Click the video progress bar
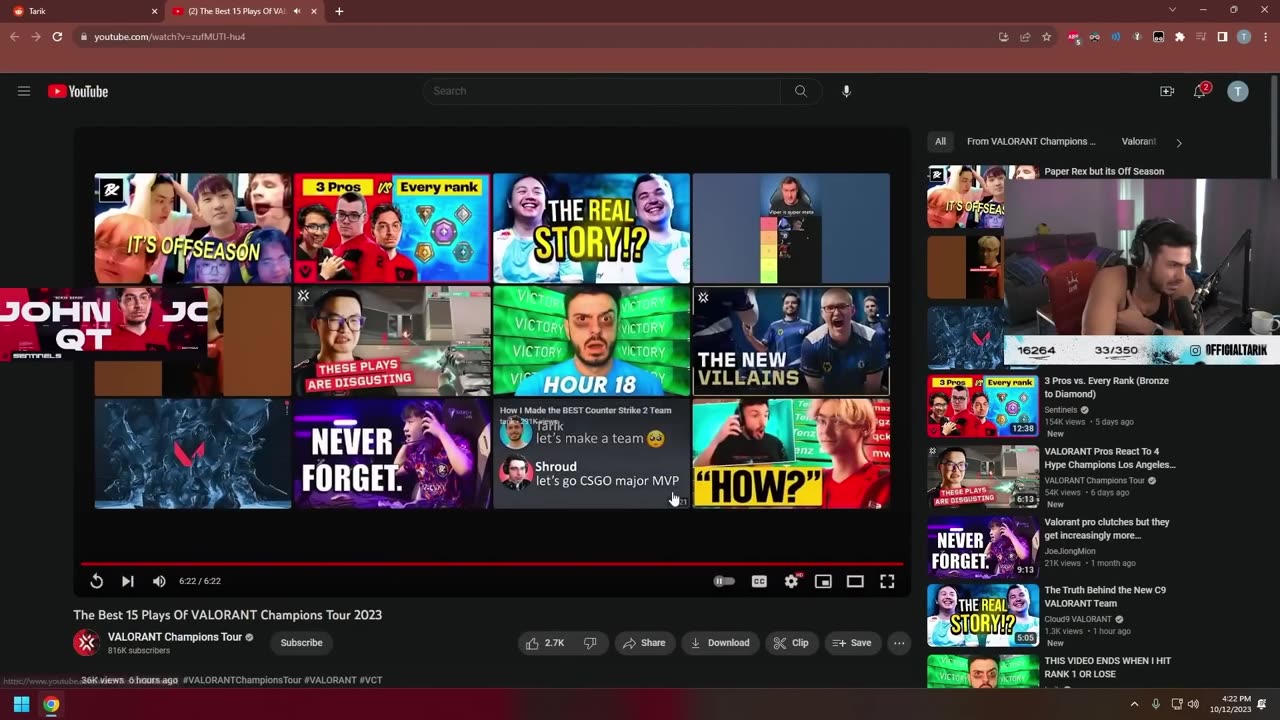 (492, 564)
